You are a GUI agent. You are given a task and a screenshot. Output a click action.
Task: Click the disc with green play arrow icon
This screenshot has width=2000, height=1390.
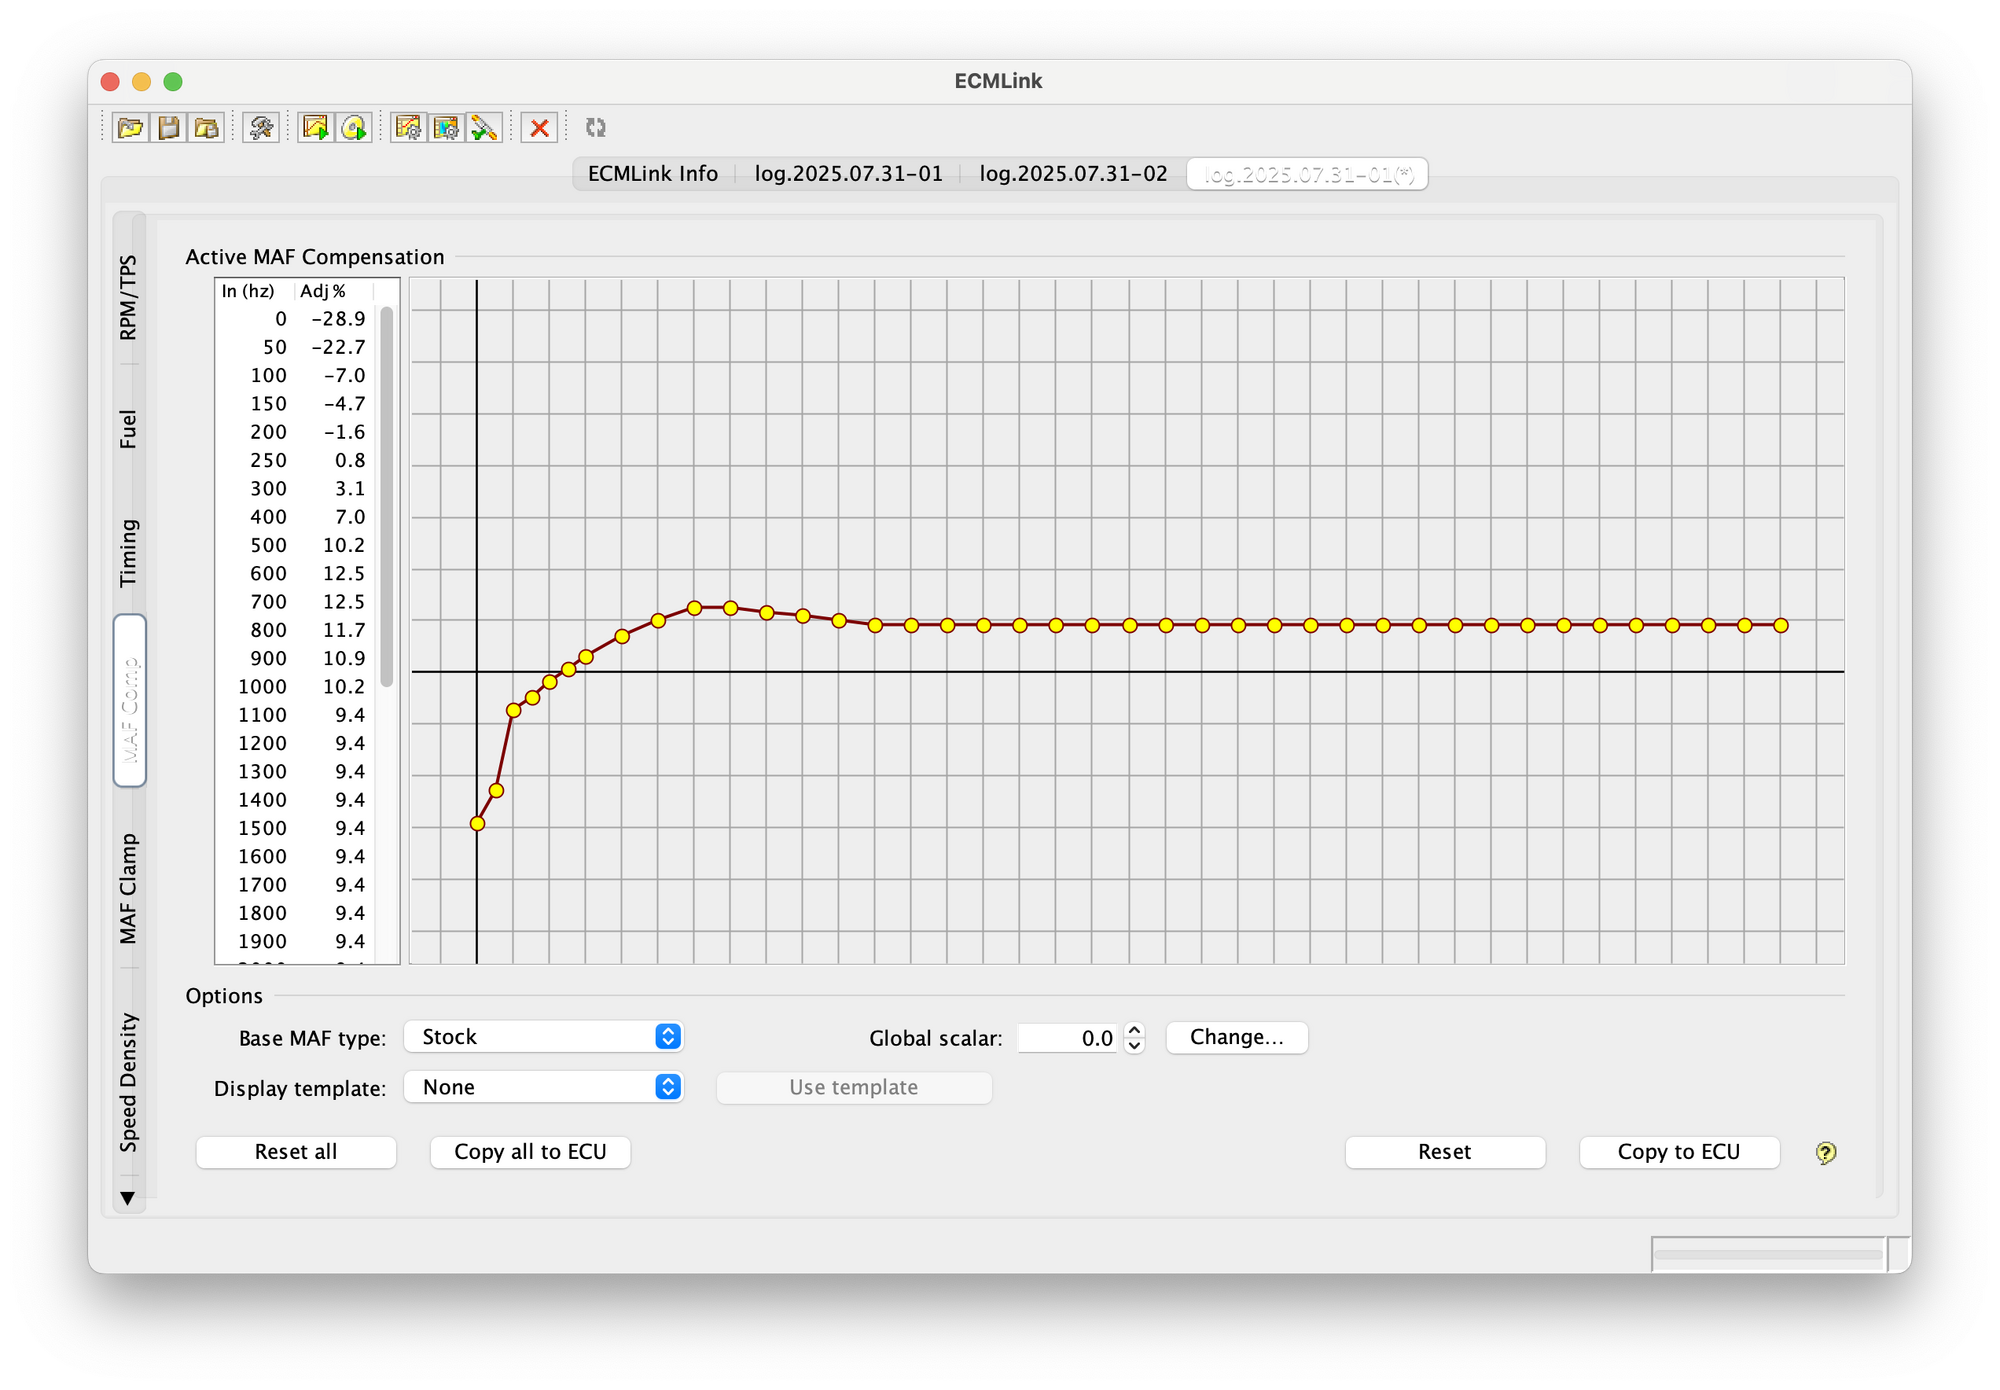[x=354, y=128]
